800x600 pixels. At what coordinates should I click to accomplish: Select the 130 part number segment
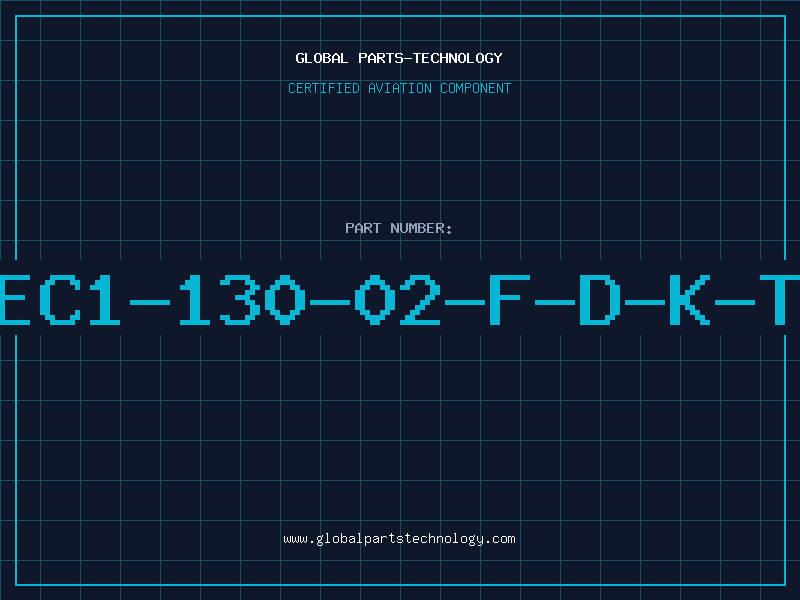tap(242, 299)
